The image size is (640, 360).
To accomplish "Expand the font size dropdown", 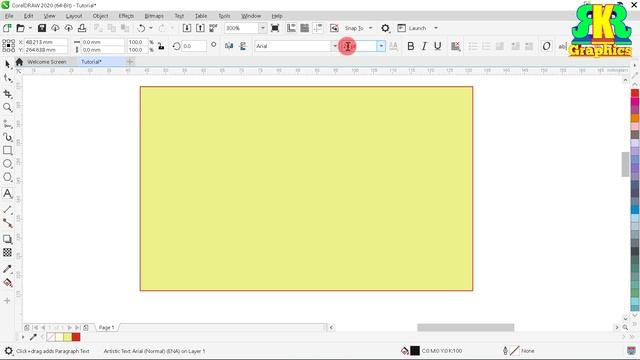I will (x=381, y=46).
